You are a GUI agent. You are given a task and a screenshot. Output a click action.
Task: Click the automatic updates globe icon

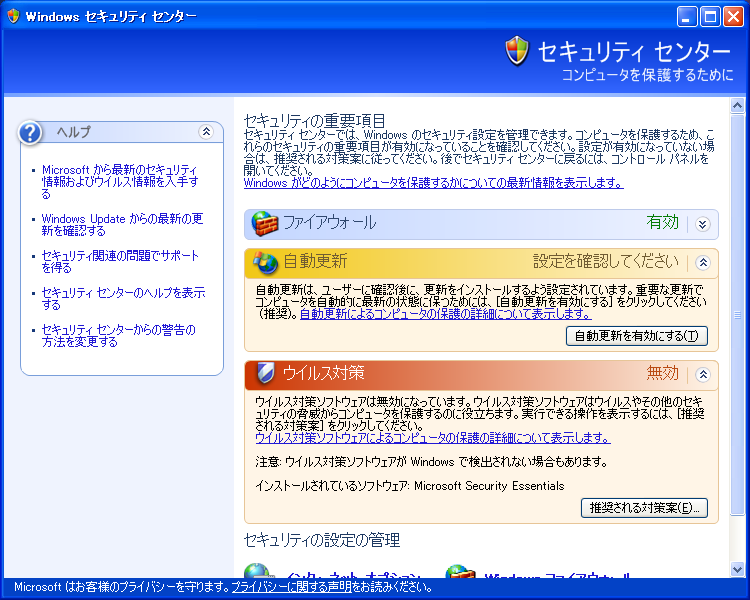(x=265, y=262)
